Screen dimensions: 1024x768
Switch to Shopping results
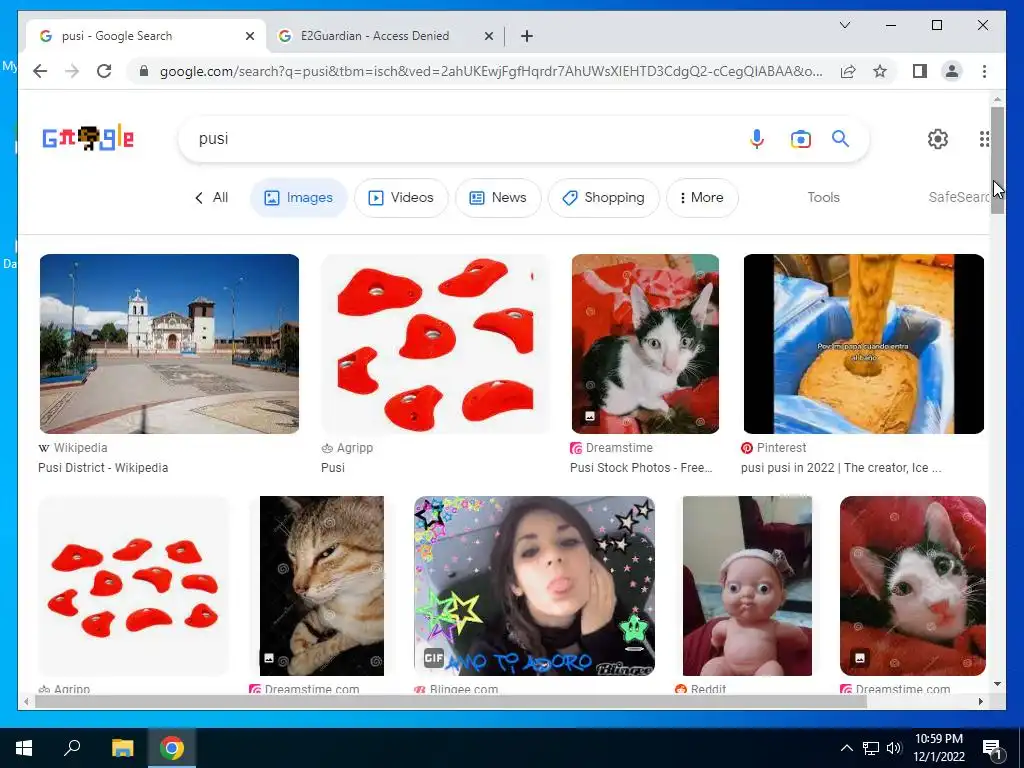(x=603, y=197)
